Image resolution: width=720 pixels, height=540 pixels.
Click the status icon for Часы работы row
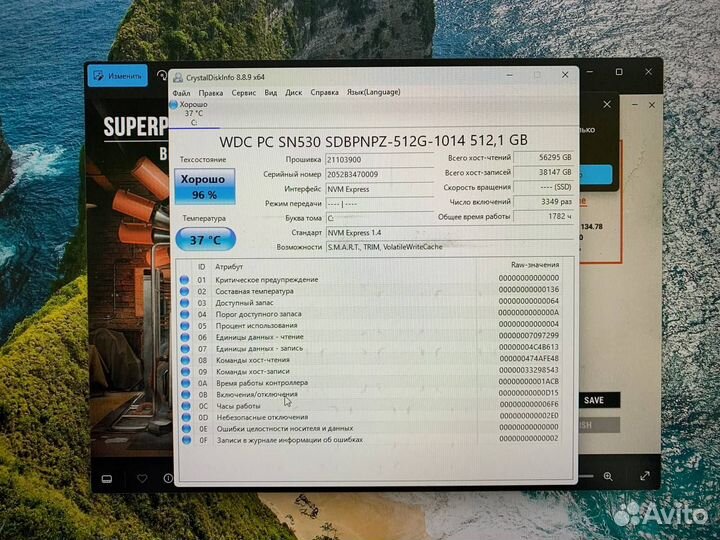[x=184, y=406]
